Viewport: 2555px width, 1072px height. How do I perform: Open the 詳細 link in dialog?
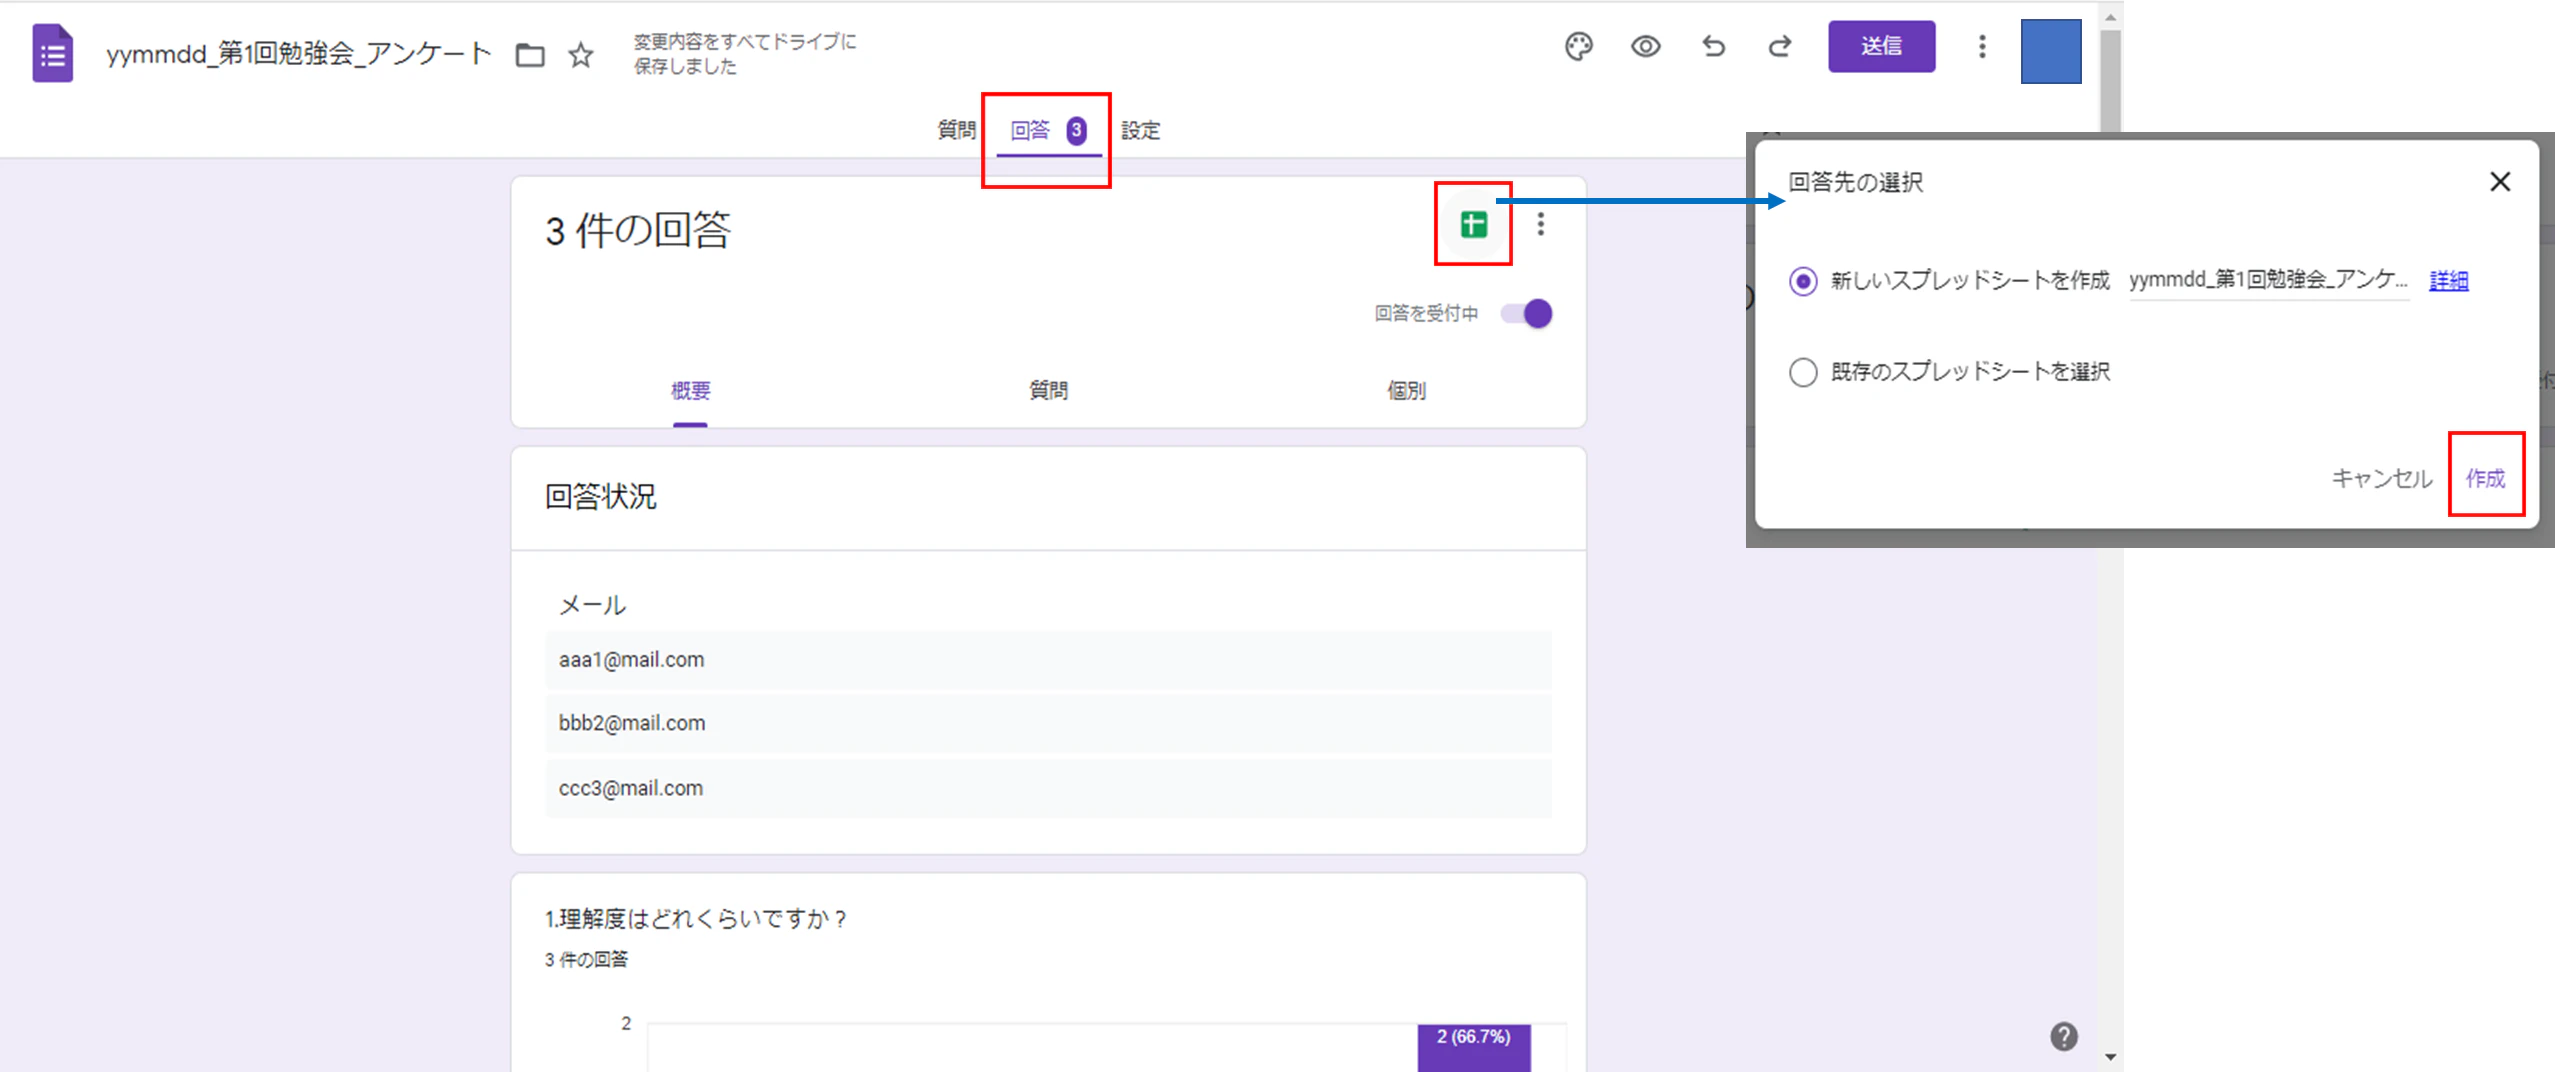[x=2448, y=281]
